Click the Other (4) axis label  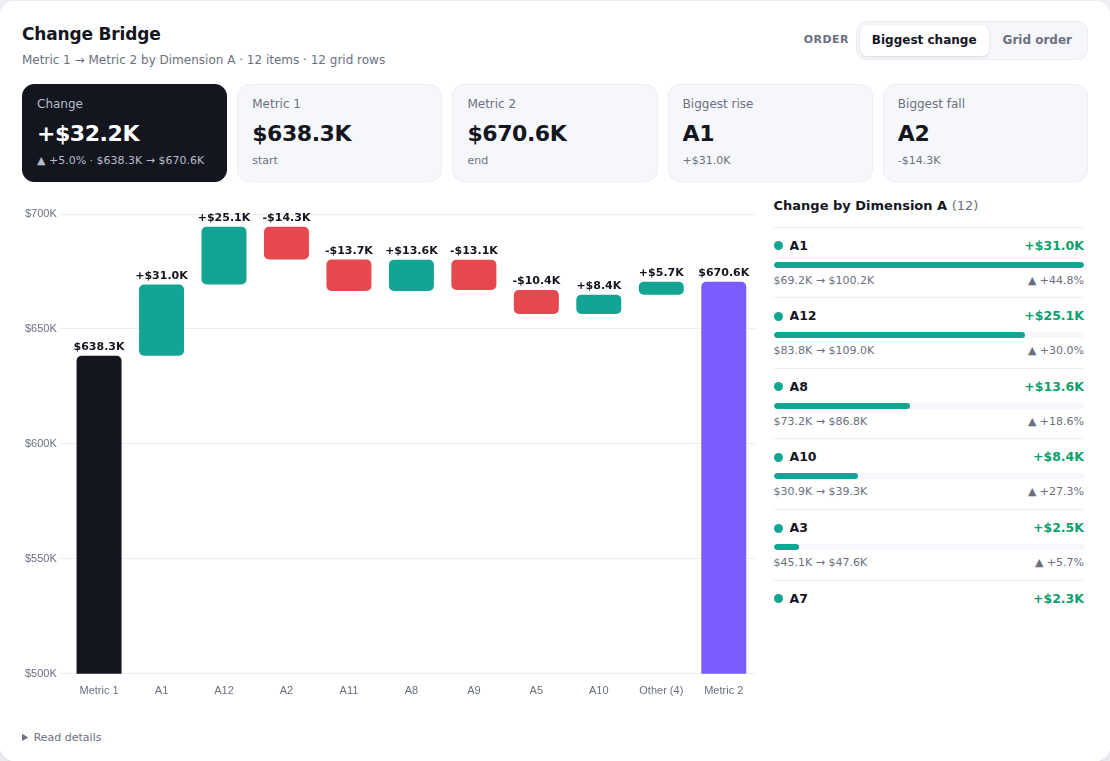[x=661, y=690]
